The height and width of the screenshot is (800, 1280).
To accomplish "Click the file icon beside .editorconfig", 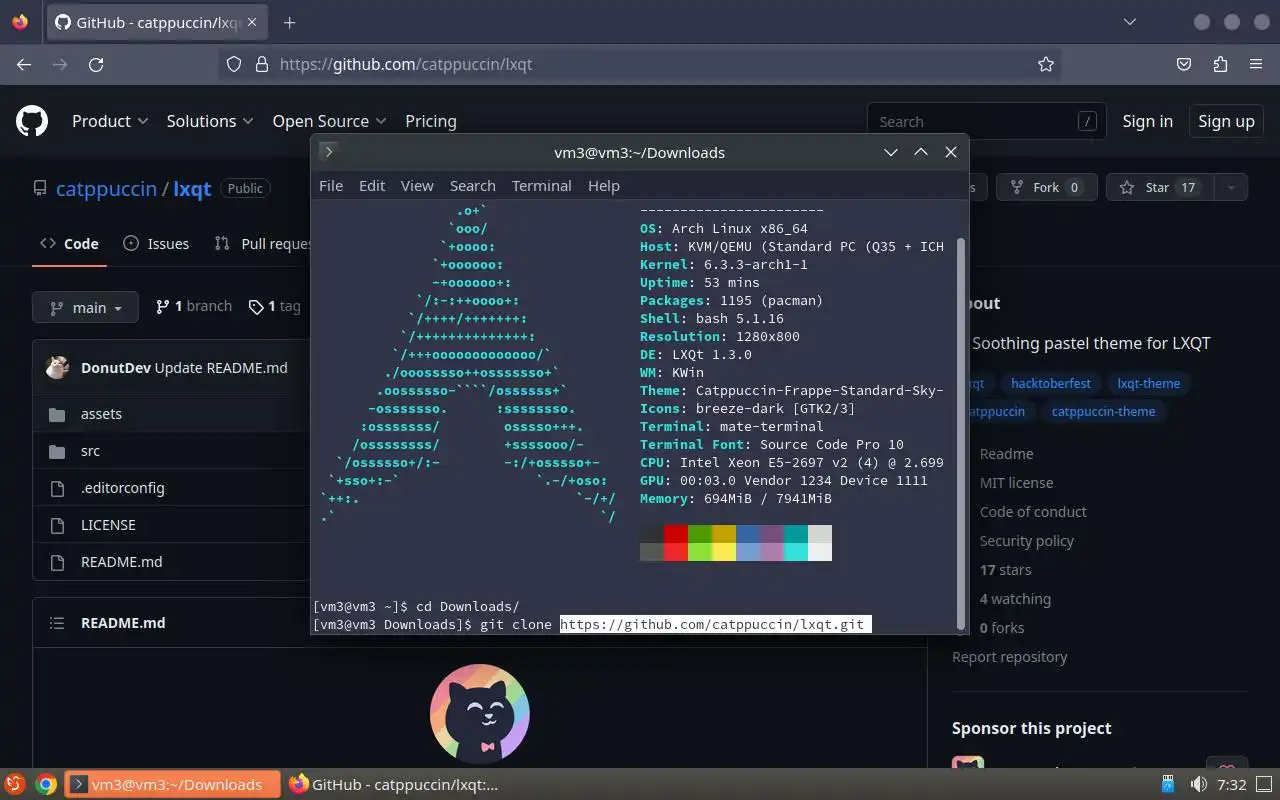I will click(57, 488).
